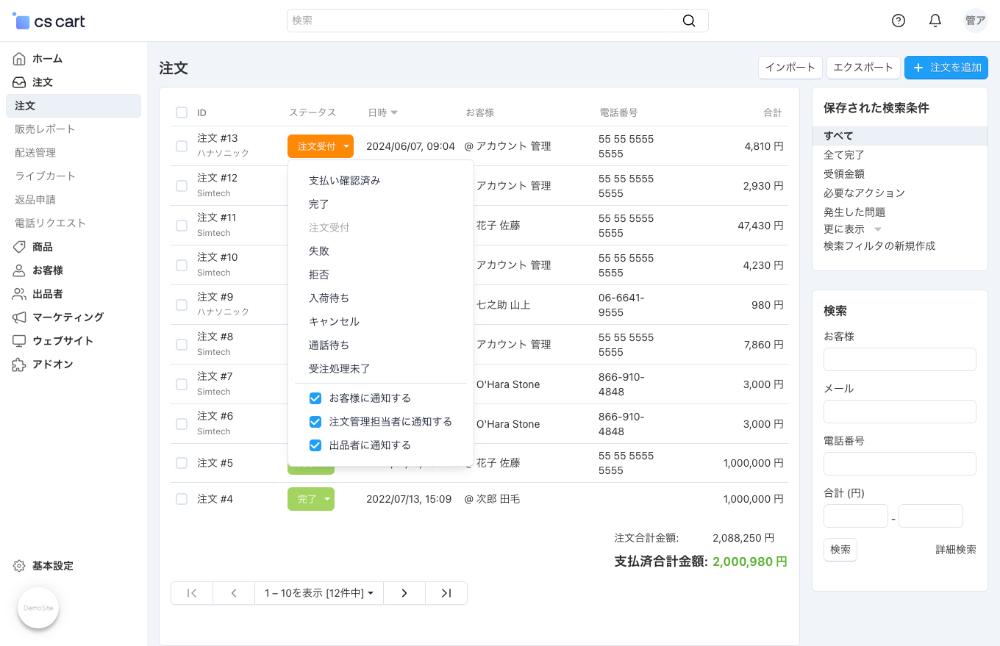Click the ホーム home icon in sidebar

pos(19,59)
